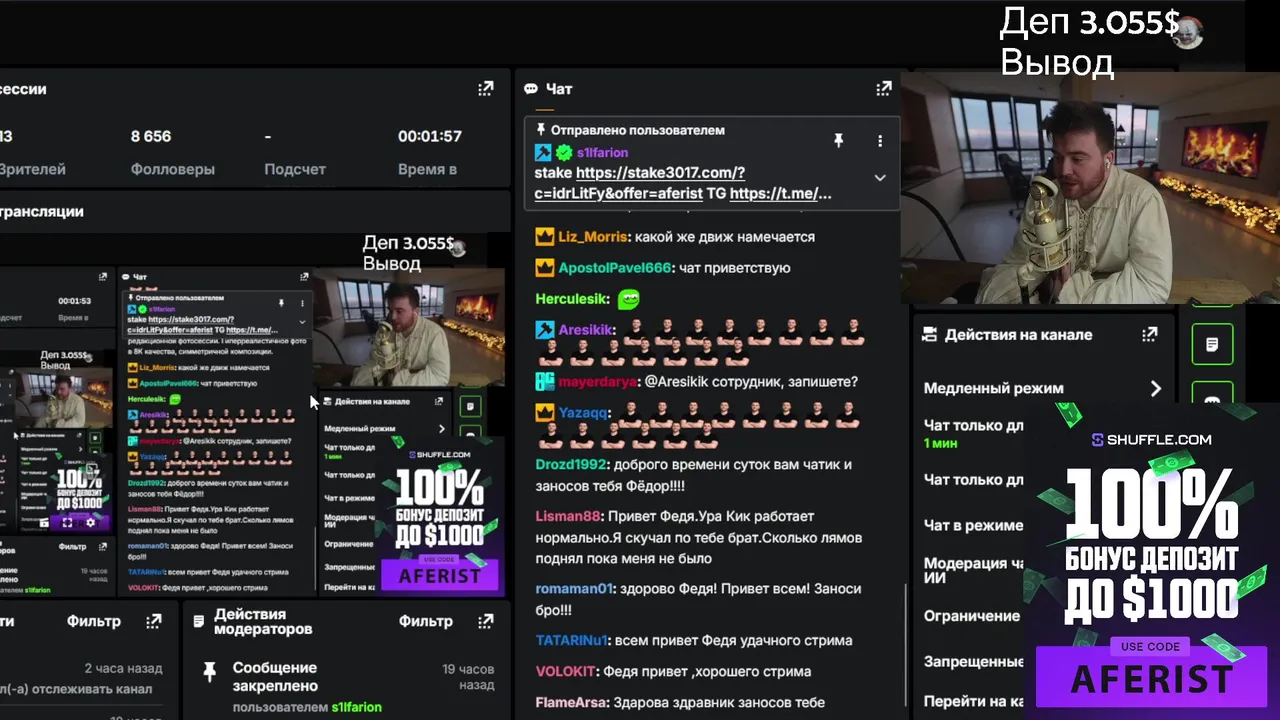Select username VOLOKIT in chat
The image size is (1280, 720).
tap(565, 671)
